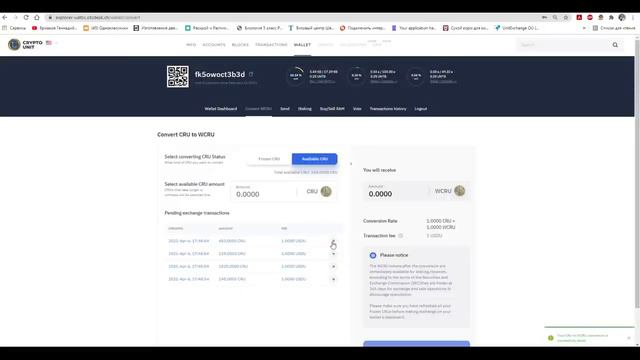The image size is (640, 360).
Task: Click the WCRU coin icon
Action: [460, 191]
